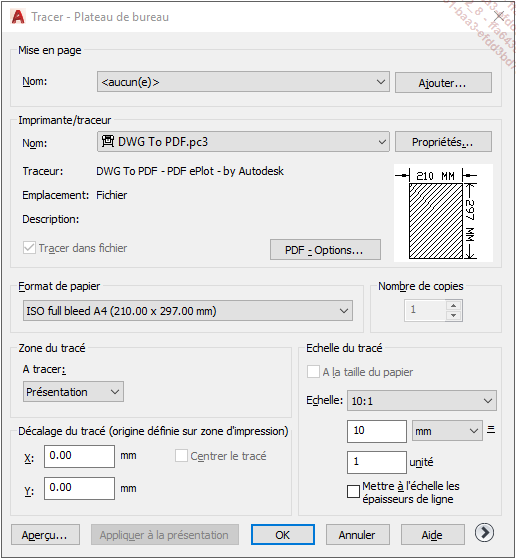The width and height of the screenshot is (516, 559).
Task: Expand more options with the round arrow button
Action: [484, 533]
